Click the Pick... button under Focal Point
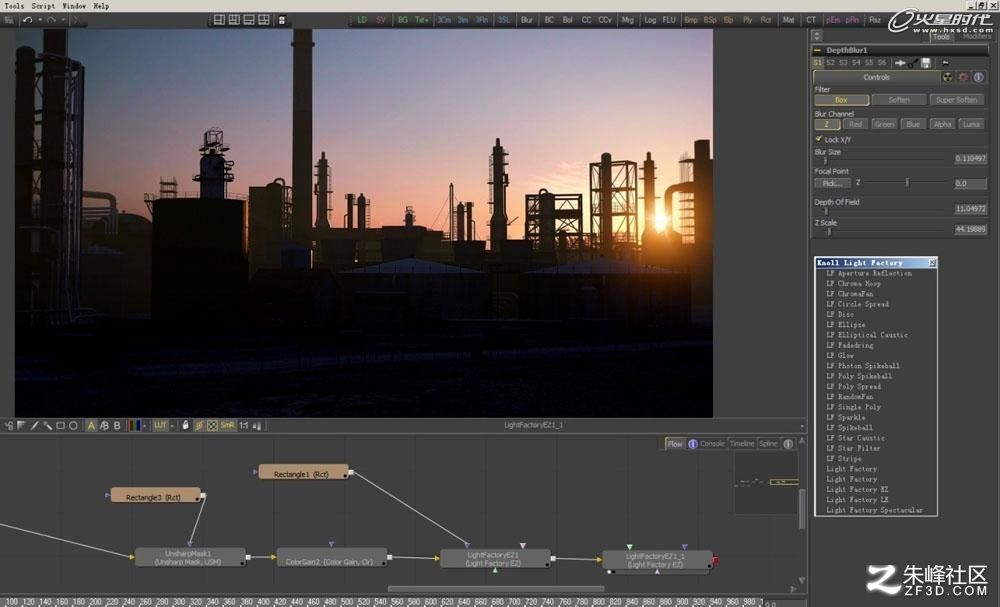 click(x=832, y=184)
